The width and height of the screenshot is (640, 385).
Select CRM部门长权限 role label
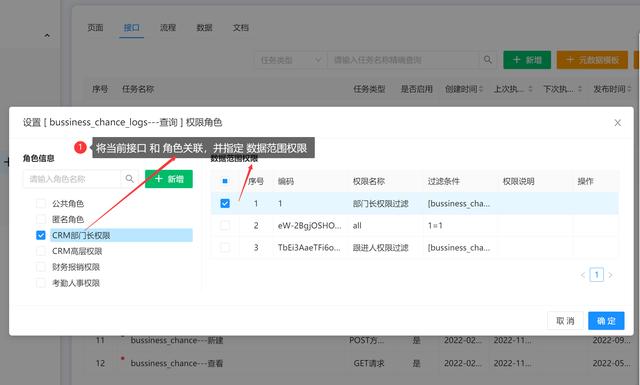point(81,235)
